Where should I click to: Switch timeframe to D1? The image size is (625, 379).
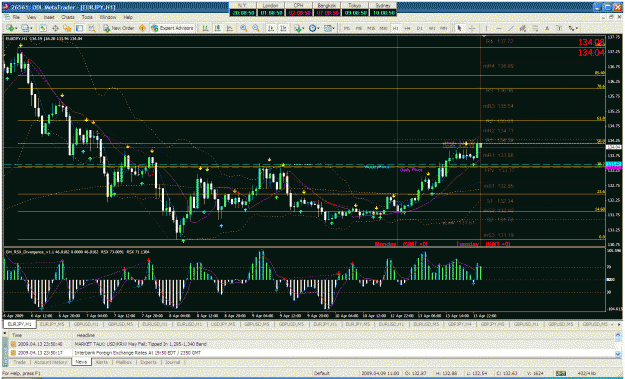coord(420,28)
